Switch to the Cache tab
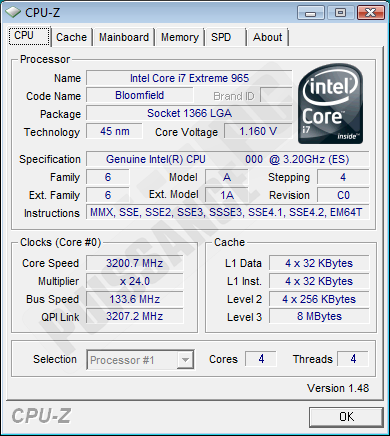 (x=71, y=37)
